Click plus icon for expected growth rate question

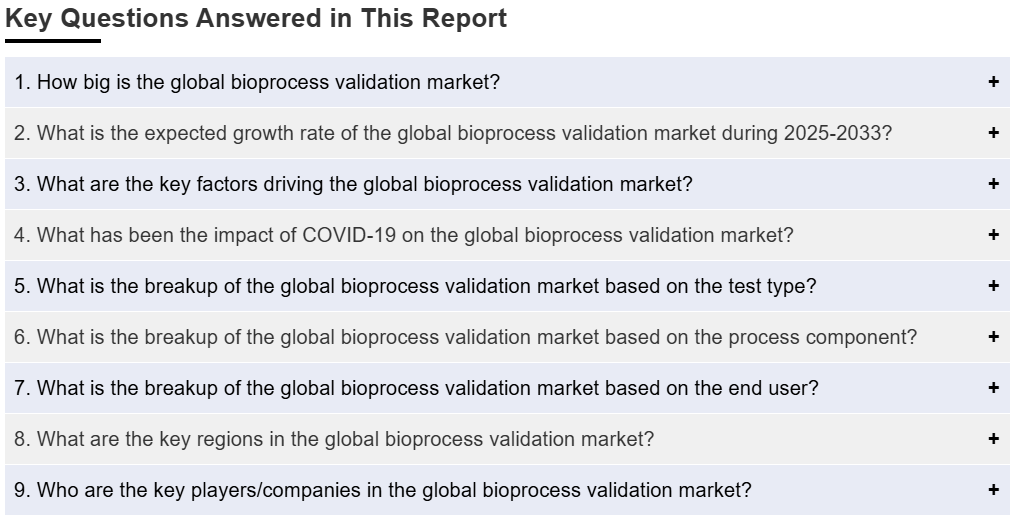tap(993, 133)
